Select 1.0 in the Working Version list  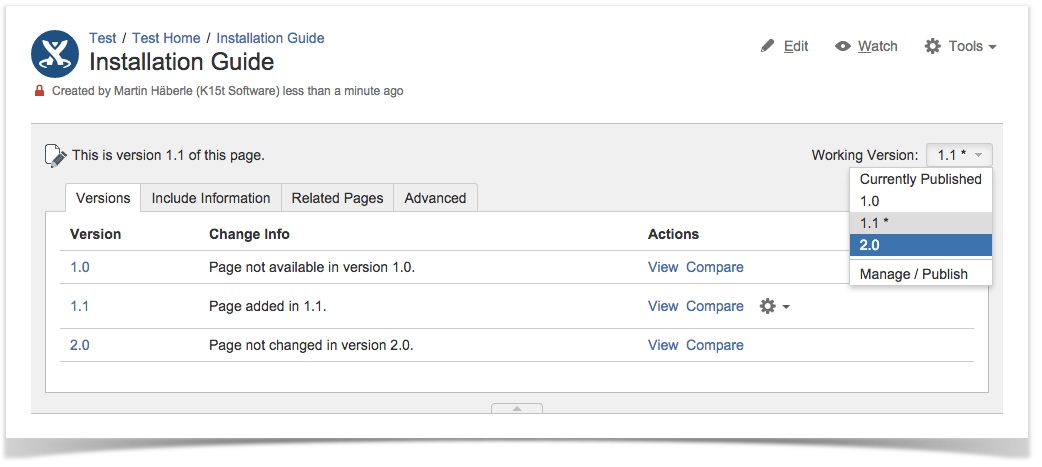pyautogui.click(x=870, y=201)
